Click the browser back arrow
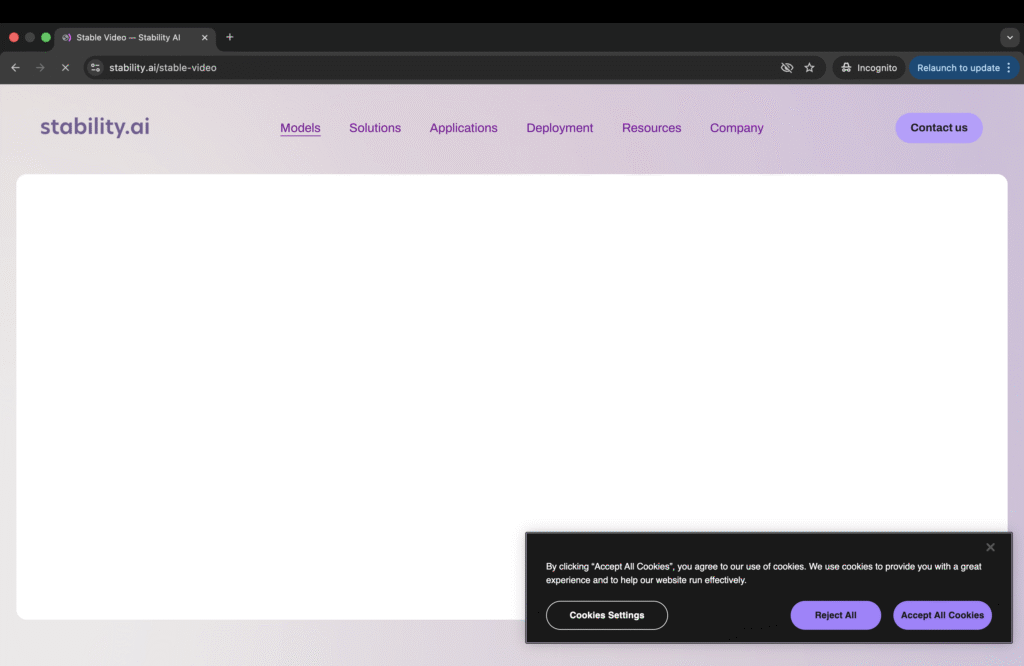Image resolution: width=1024 pixels, height=666 pixels. [x=15, y=68]
